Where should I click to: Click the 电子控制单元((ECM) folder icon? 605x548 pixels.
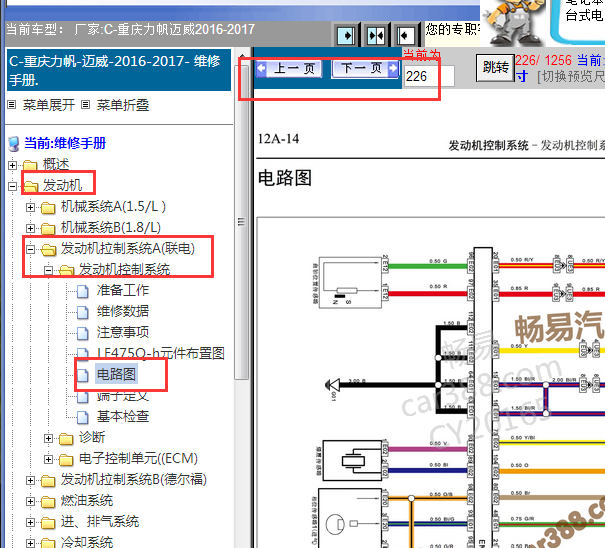[66, 460]
